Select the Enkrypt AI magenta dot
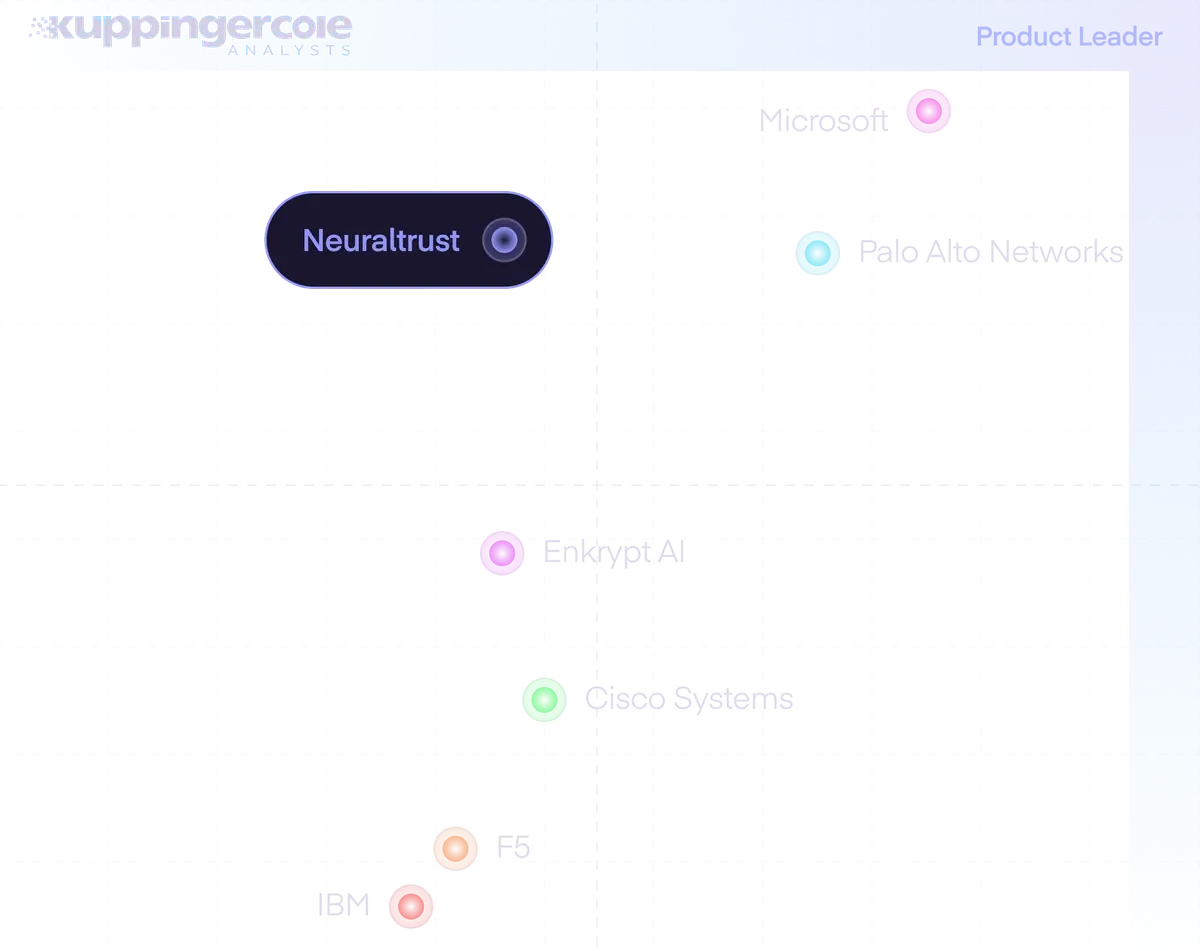This screenshot has height=951, width=1200. (x=502, y=553)
